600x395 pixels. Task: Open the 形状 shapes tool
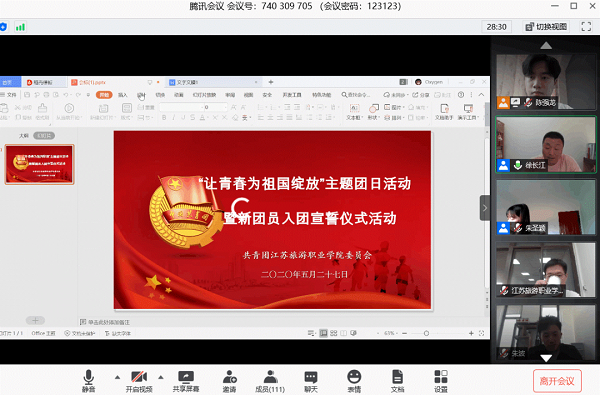[x=373, y=111]
